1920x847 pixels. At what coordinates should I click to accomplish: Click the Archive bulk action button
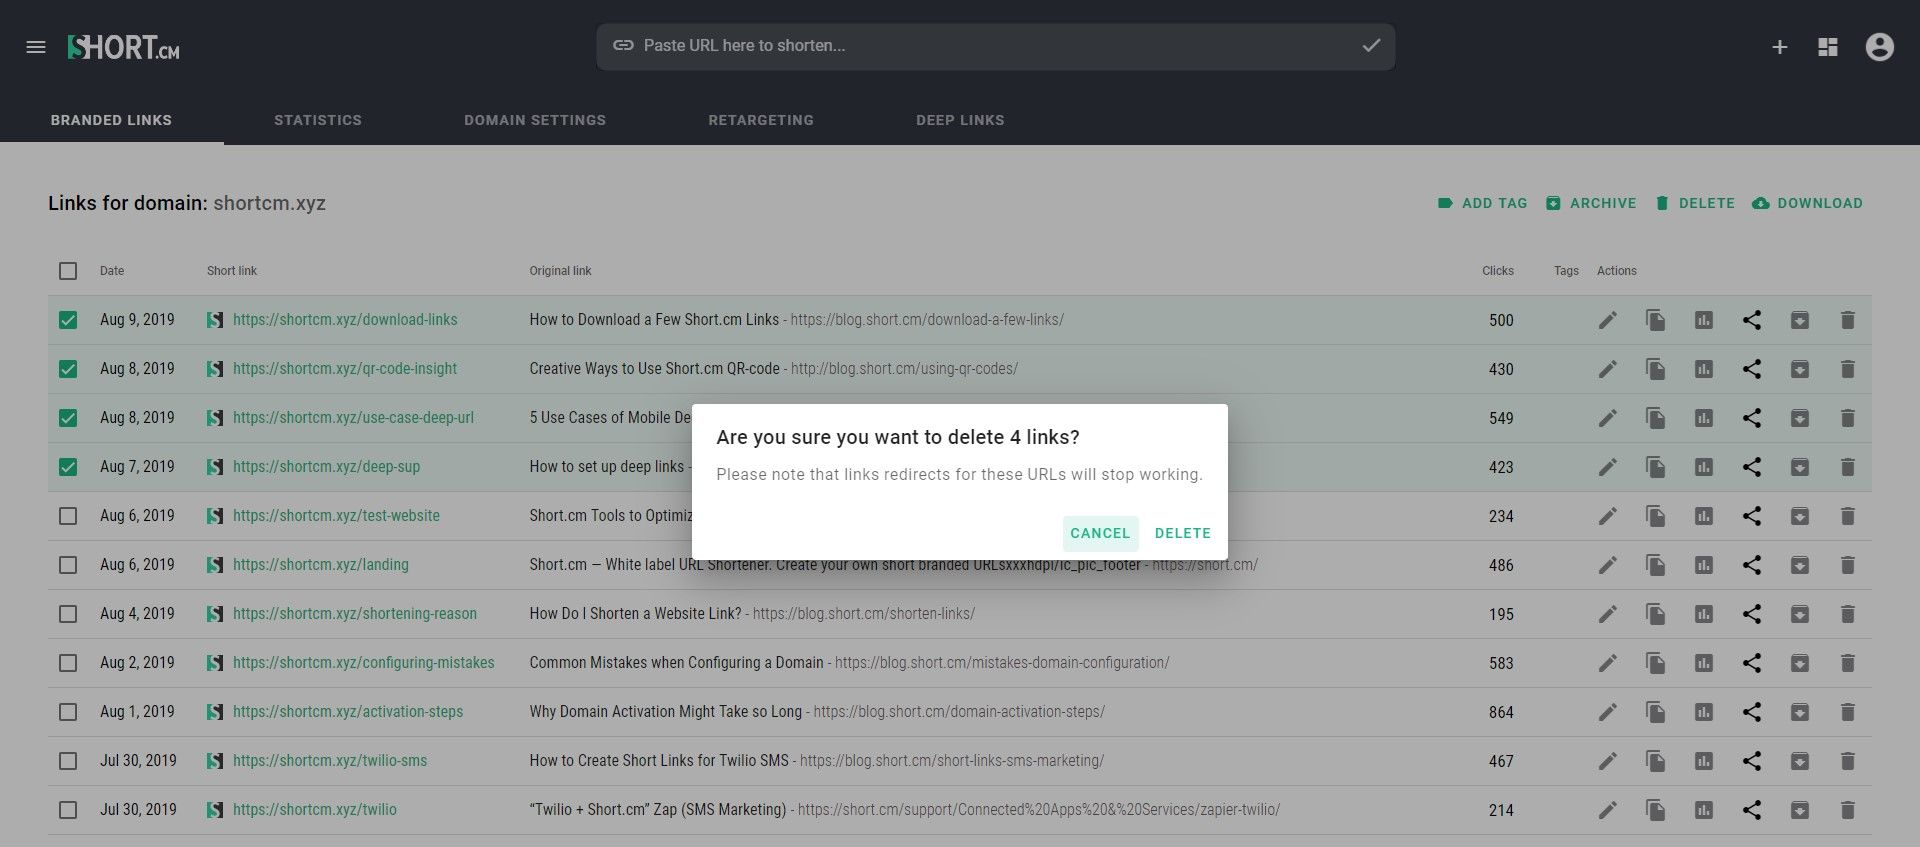(1591, 203)
